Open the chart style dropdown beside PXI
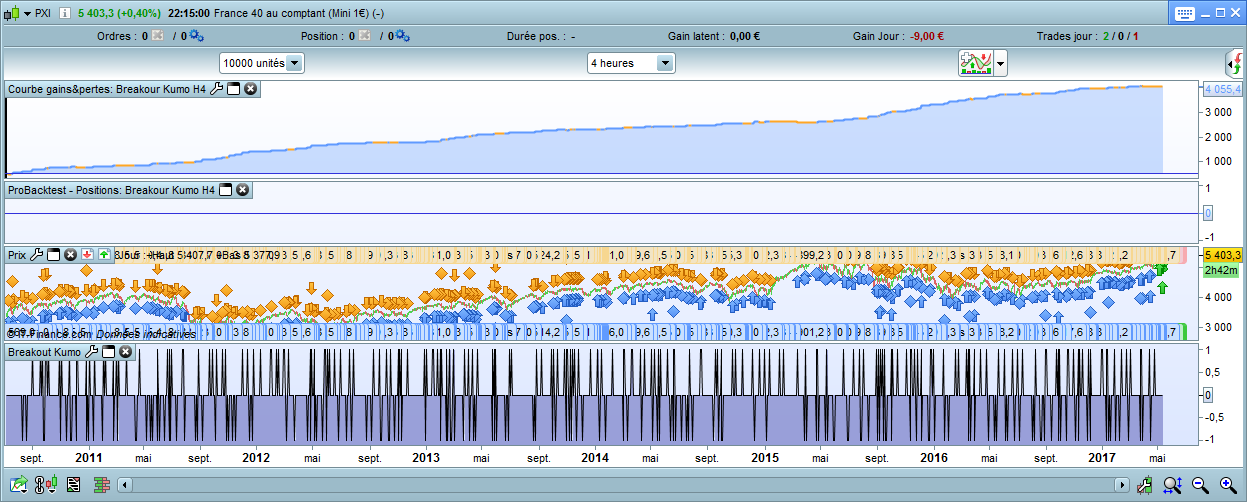 click(x=27, y=14)
